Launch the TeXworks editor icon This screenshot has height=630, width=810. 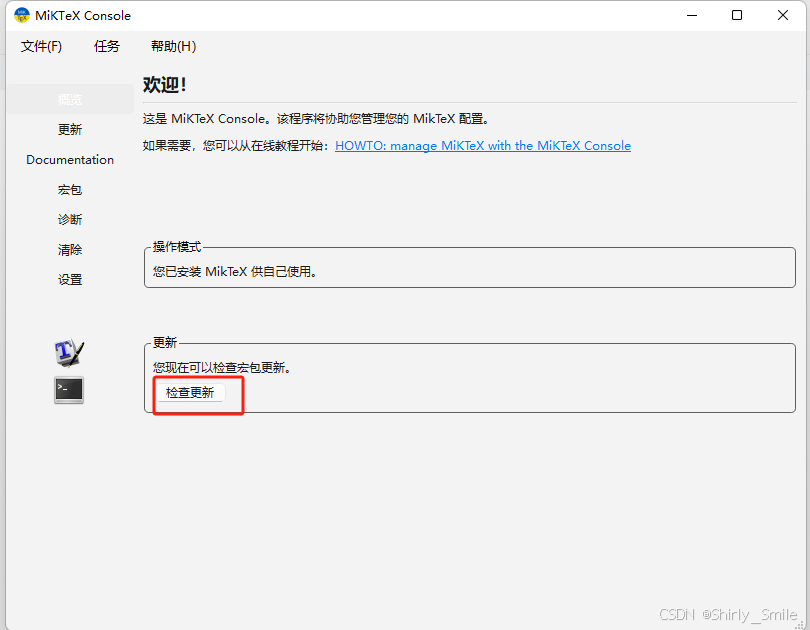(69, 353)
